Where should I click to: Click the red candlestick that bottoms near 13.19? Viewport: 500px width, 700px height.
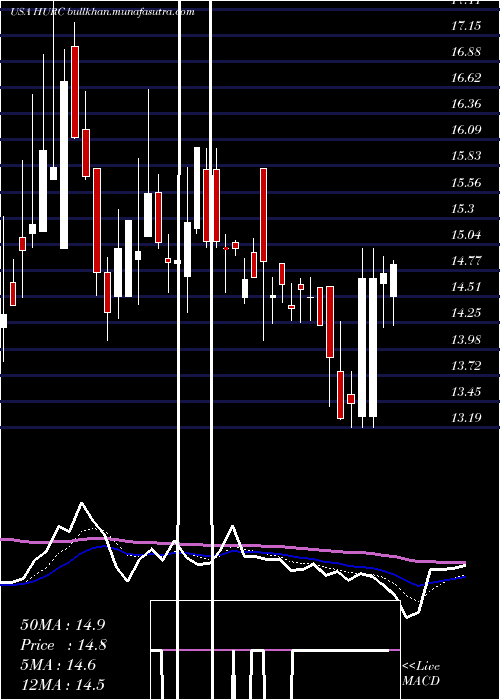[x=341, y=395]
